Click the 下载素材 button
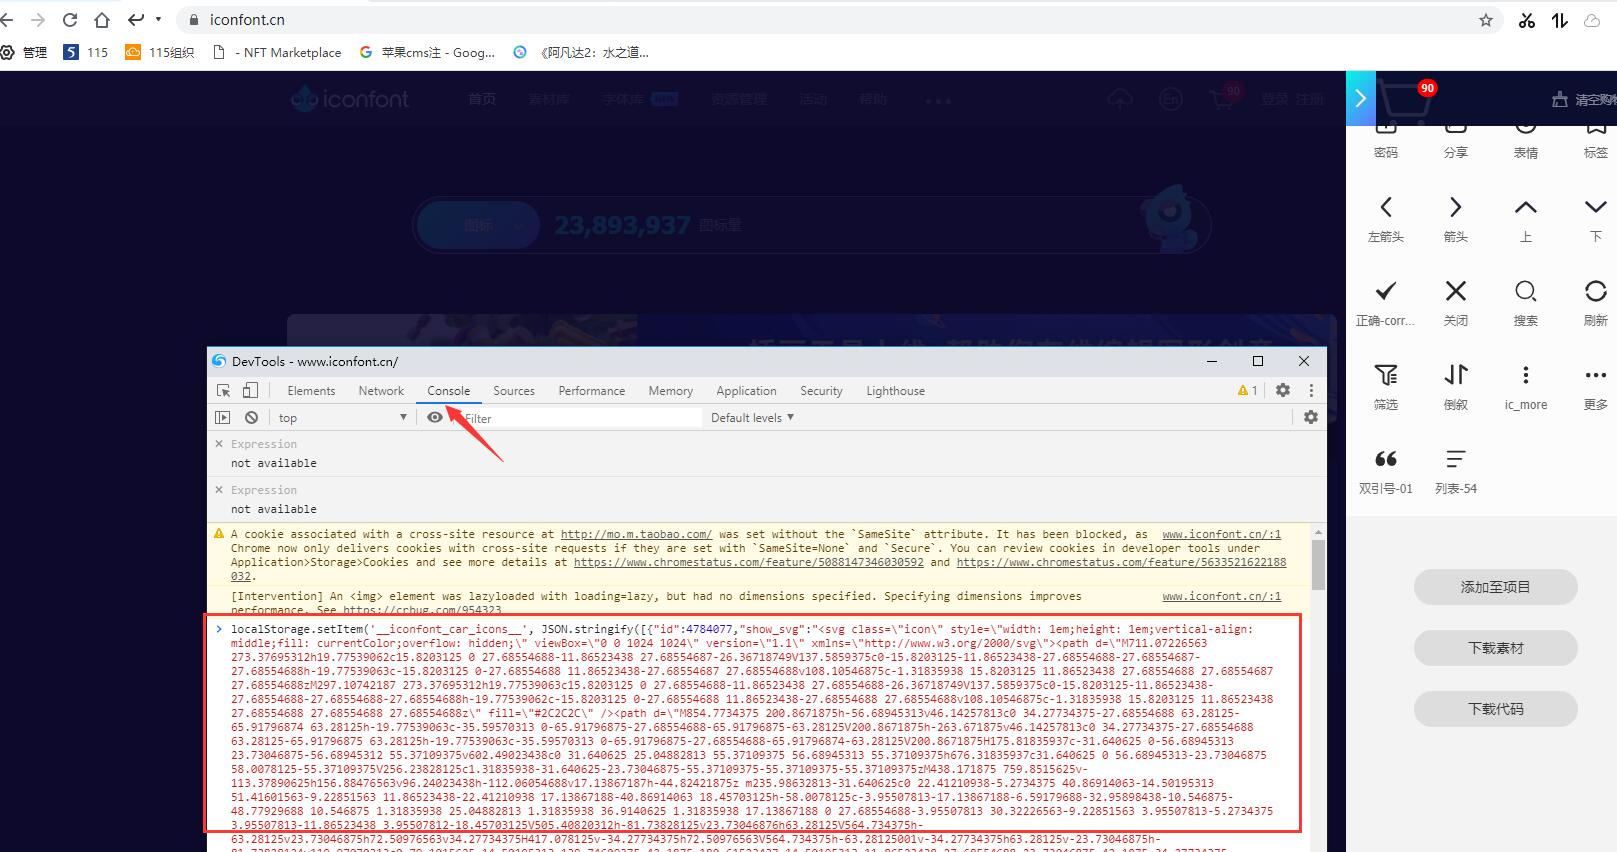The image size is (1617, 852). (1495, 648)
